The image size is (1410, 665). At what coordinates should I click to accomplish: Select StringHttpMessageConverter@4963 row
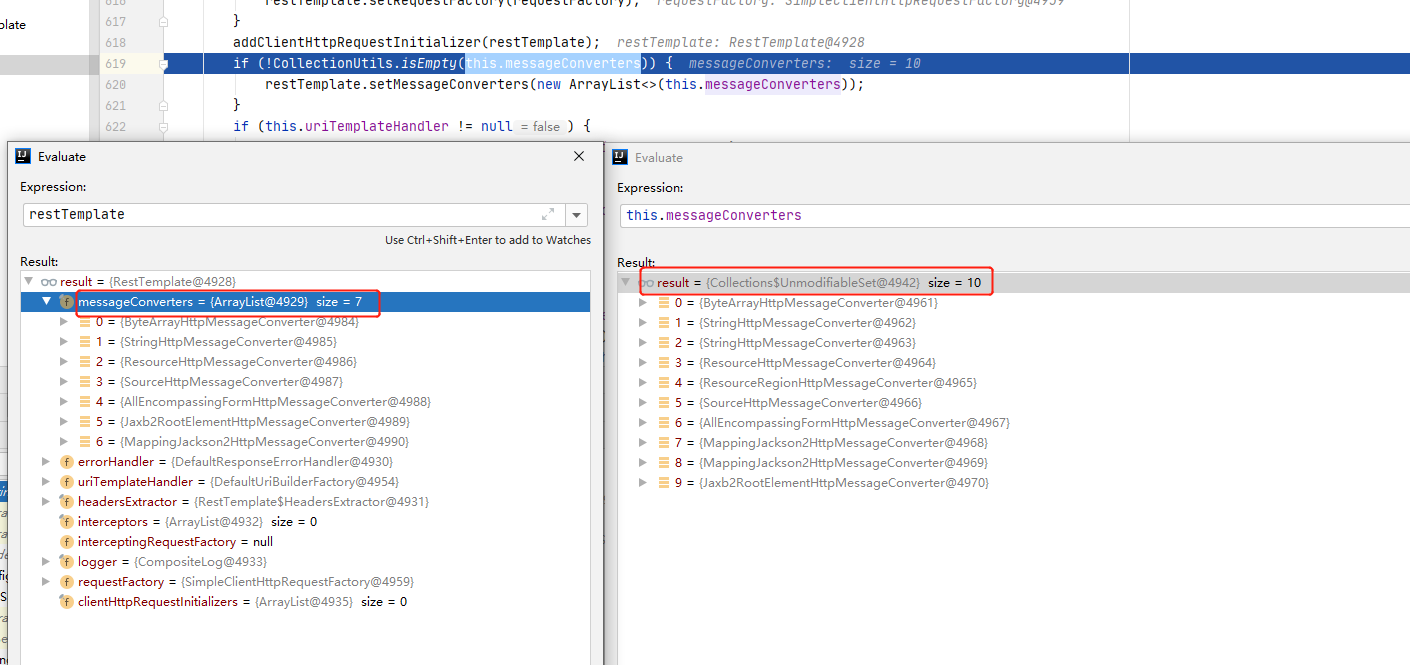pyautogui.click(x=1013, y=343)
